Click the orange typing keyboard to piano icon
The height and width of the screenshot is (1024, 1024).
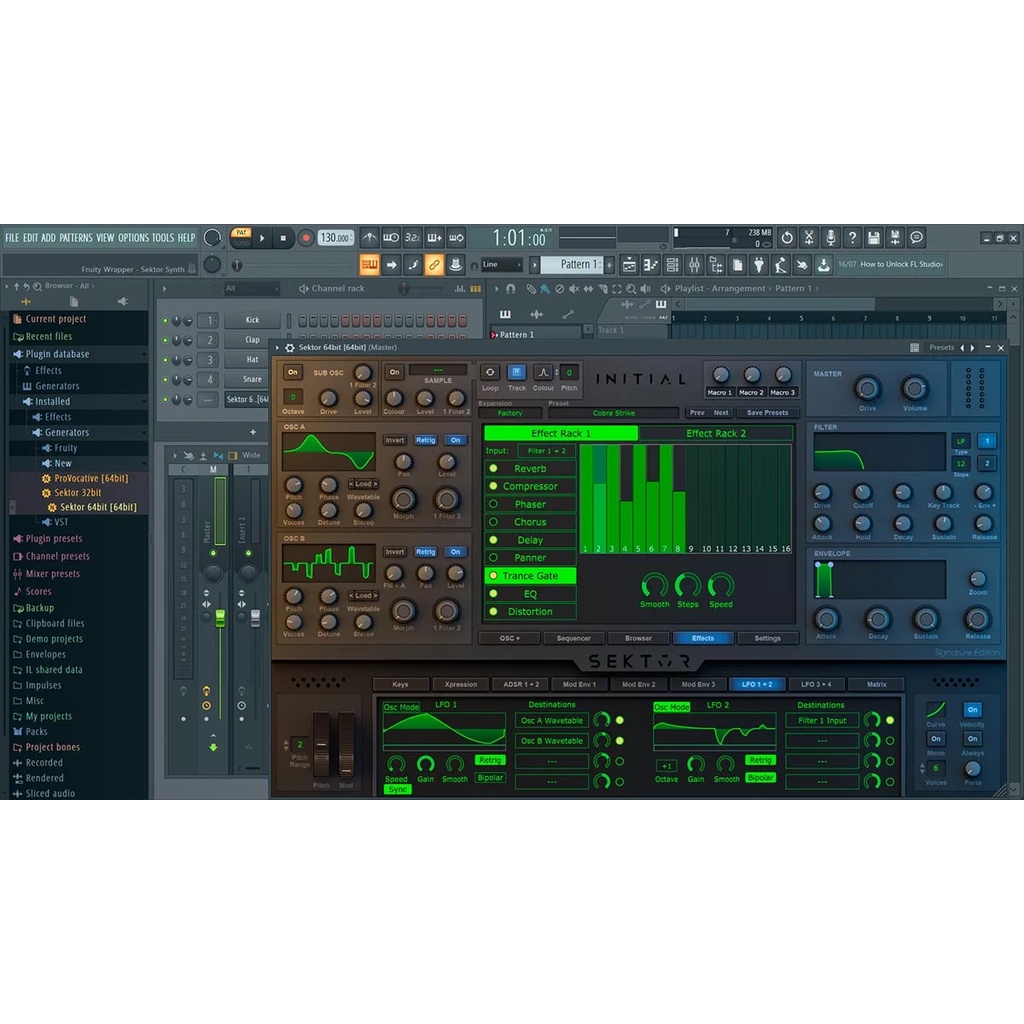click(x=369, y=264)
